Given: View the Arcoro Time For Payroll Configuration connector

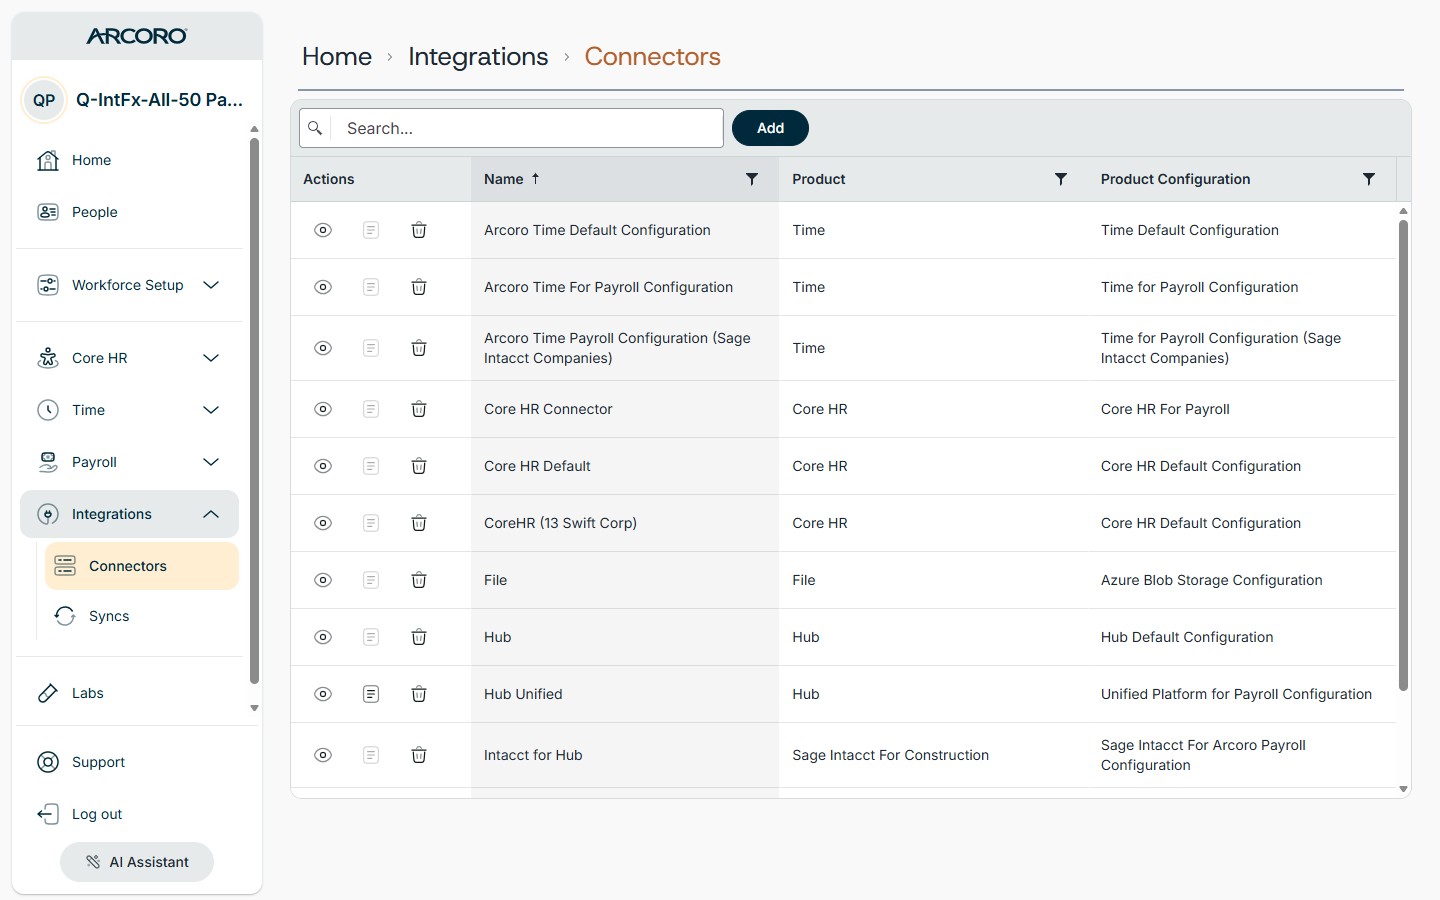Looking at the screenshot, I should point(323,287).
